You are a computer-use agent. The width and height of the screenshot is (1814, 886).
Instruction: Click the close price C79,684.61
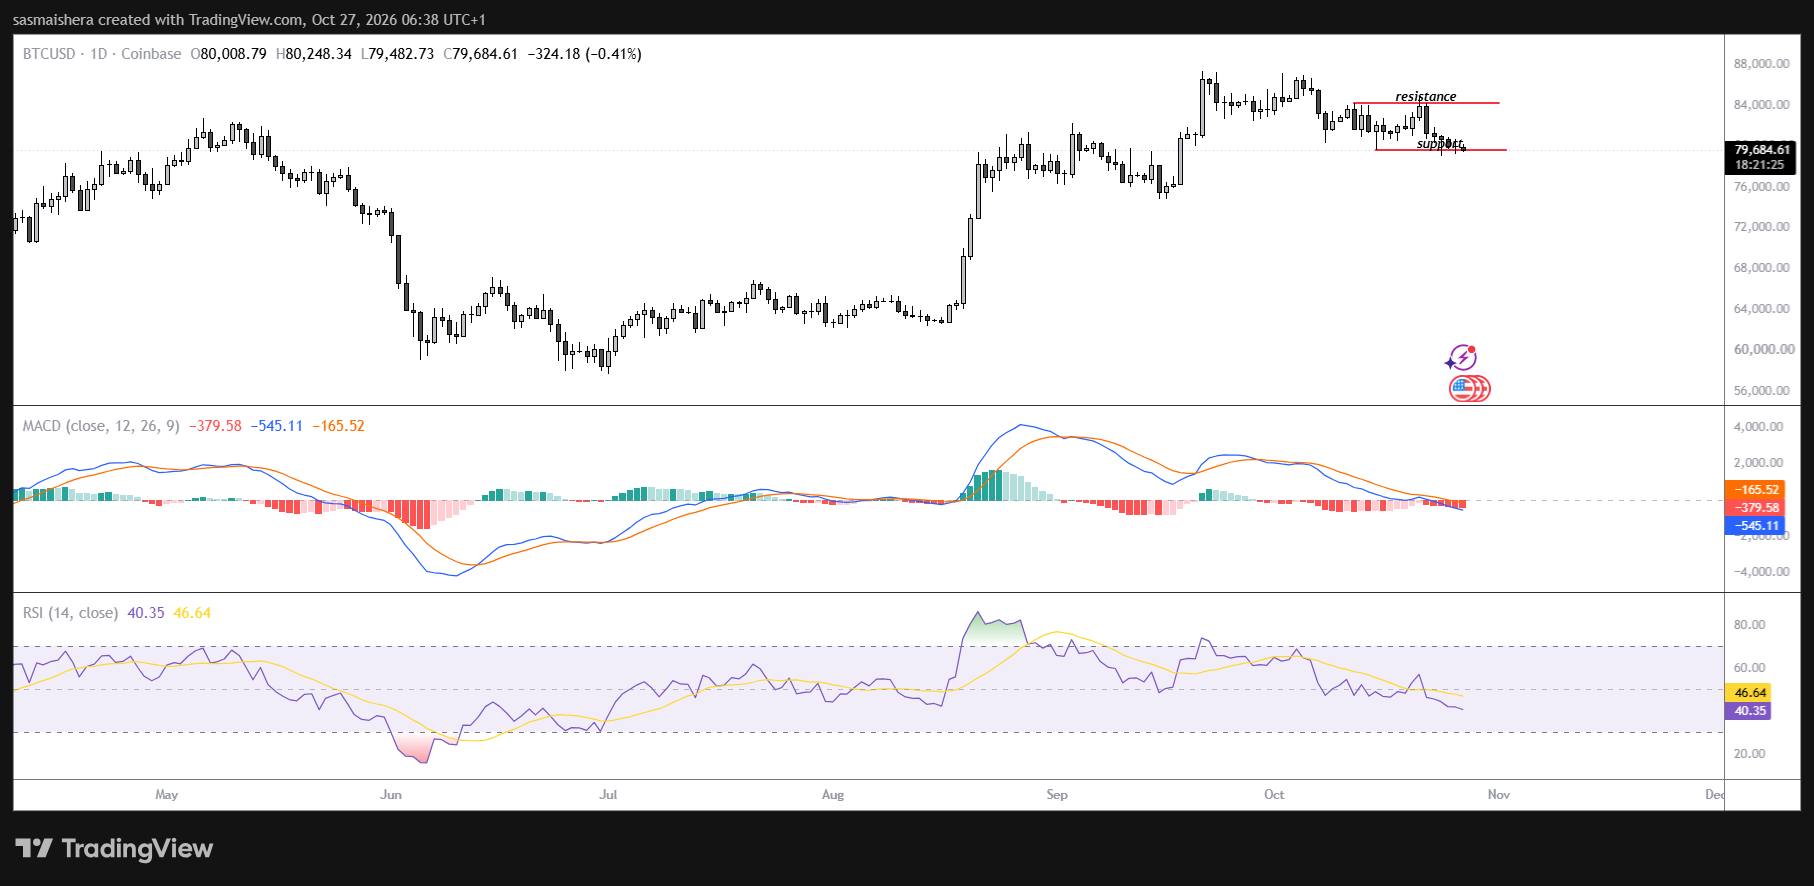tap(481, 54)
